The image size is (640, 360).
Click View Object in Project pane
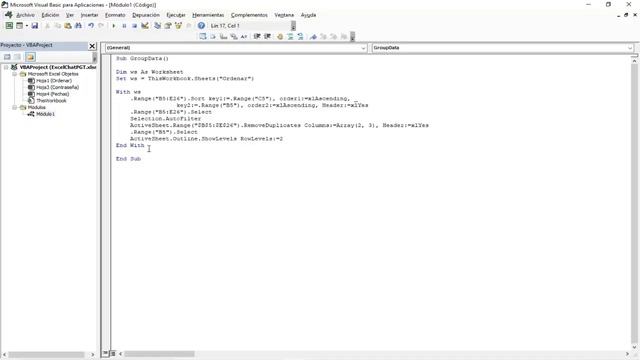(18, 57)
